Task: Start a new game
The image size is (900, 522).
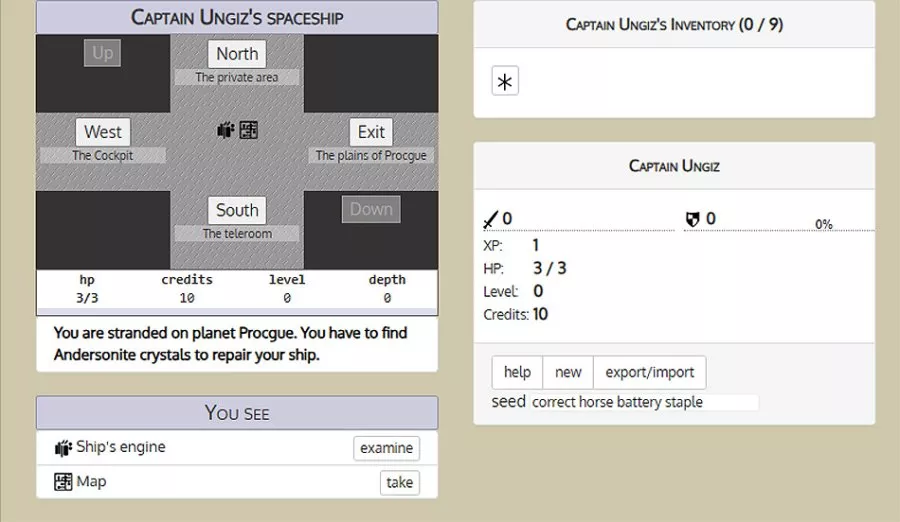Action: [568, 372]
